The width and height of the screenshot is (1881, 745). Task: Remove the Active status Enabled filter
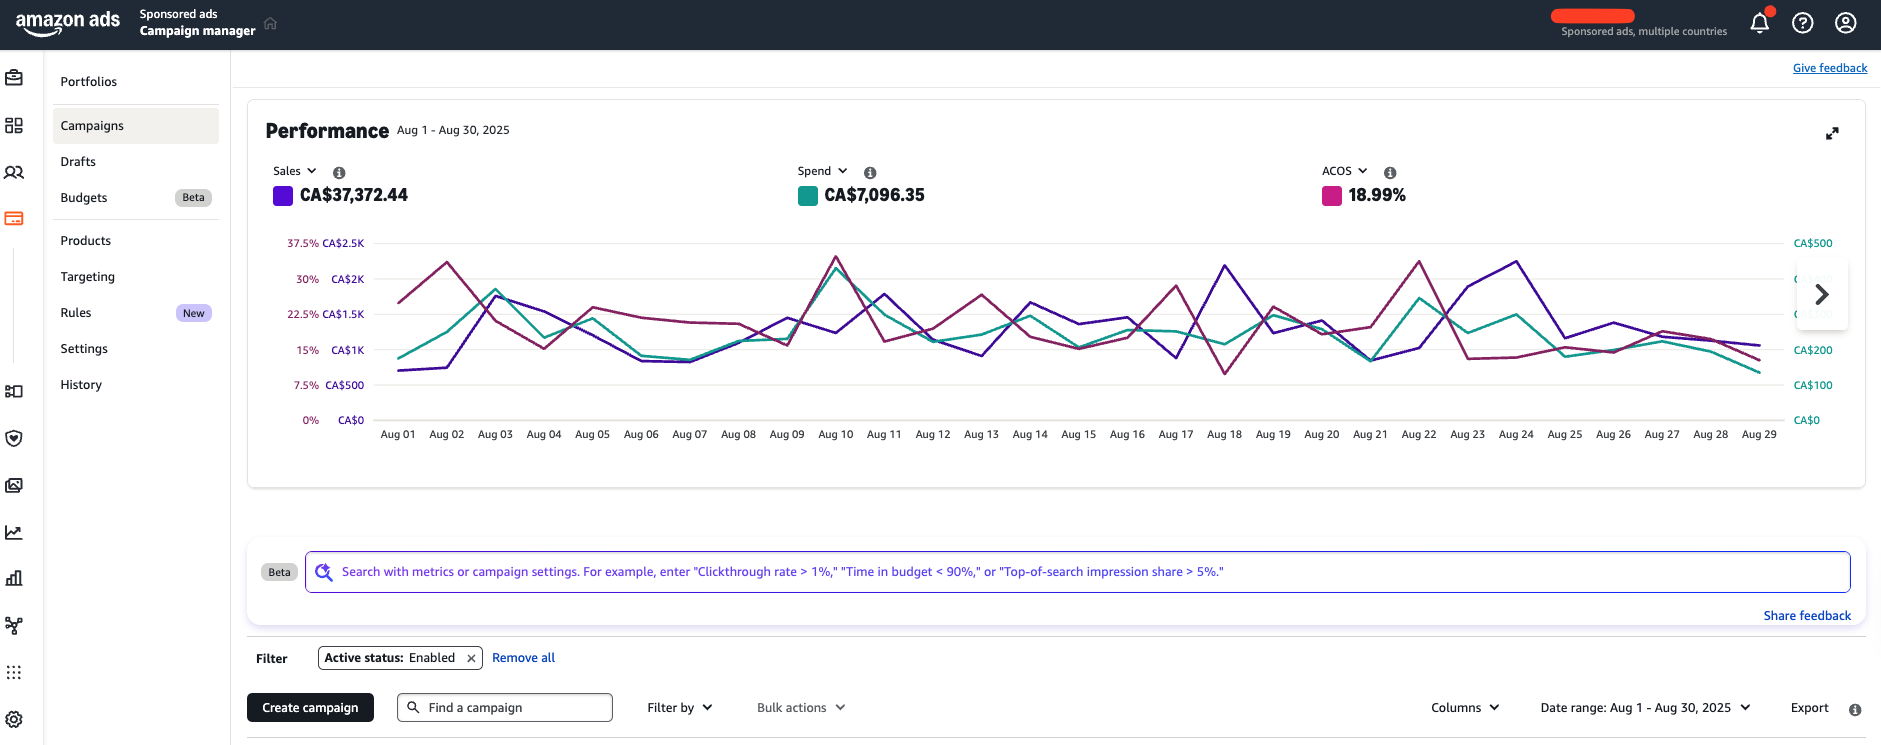tap(471, 658)
